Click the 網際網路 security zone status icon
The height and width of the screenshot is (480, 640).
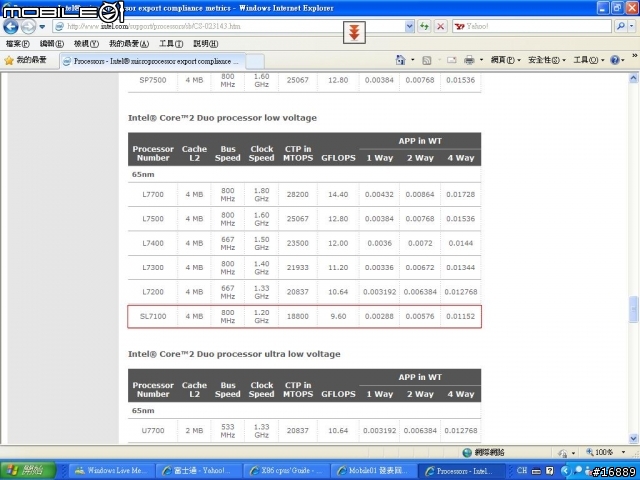click(x=467, y=452)
